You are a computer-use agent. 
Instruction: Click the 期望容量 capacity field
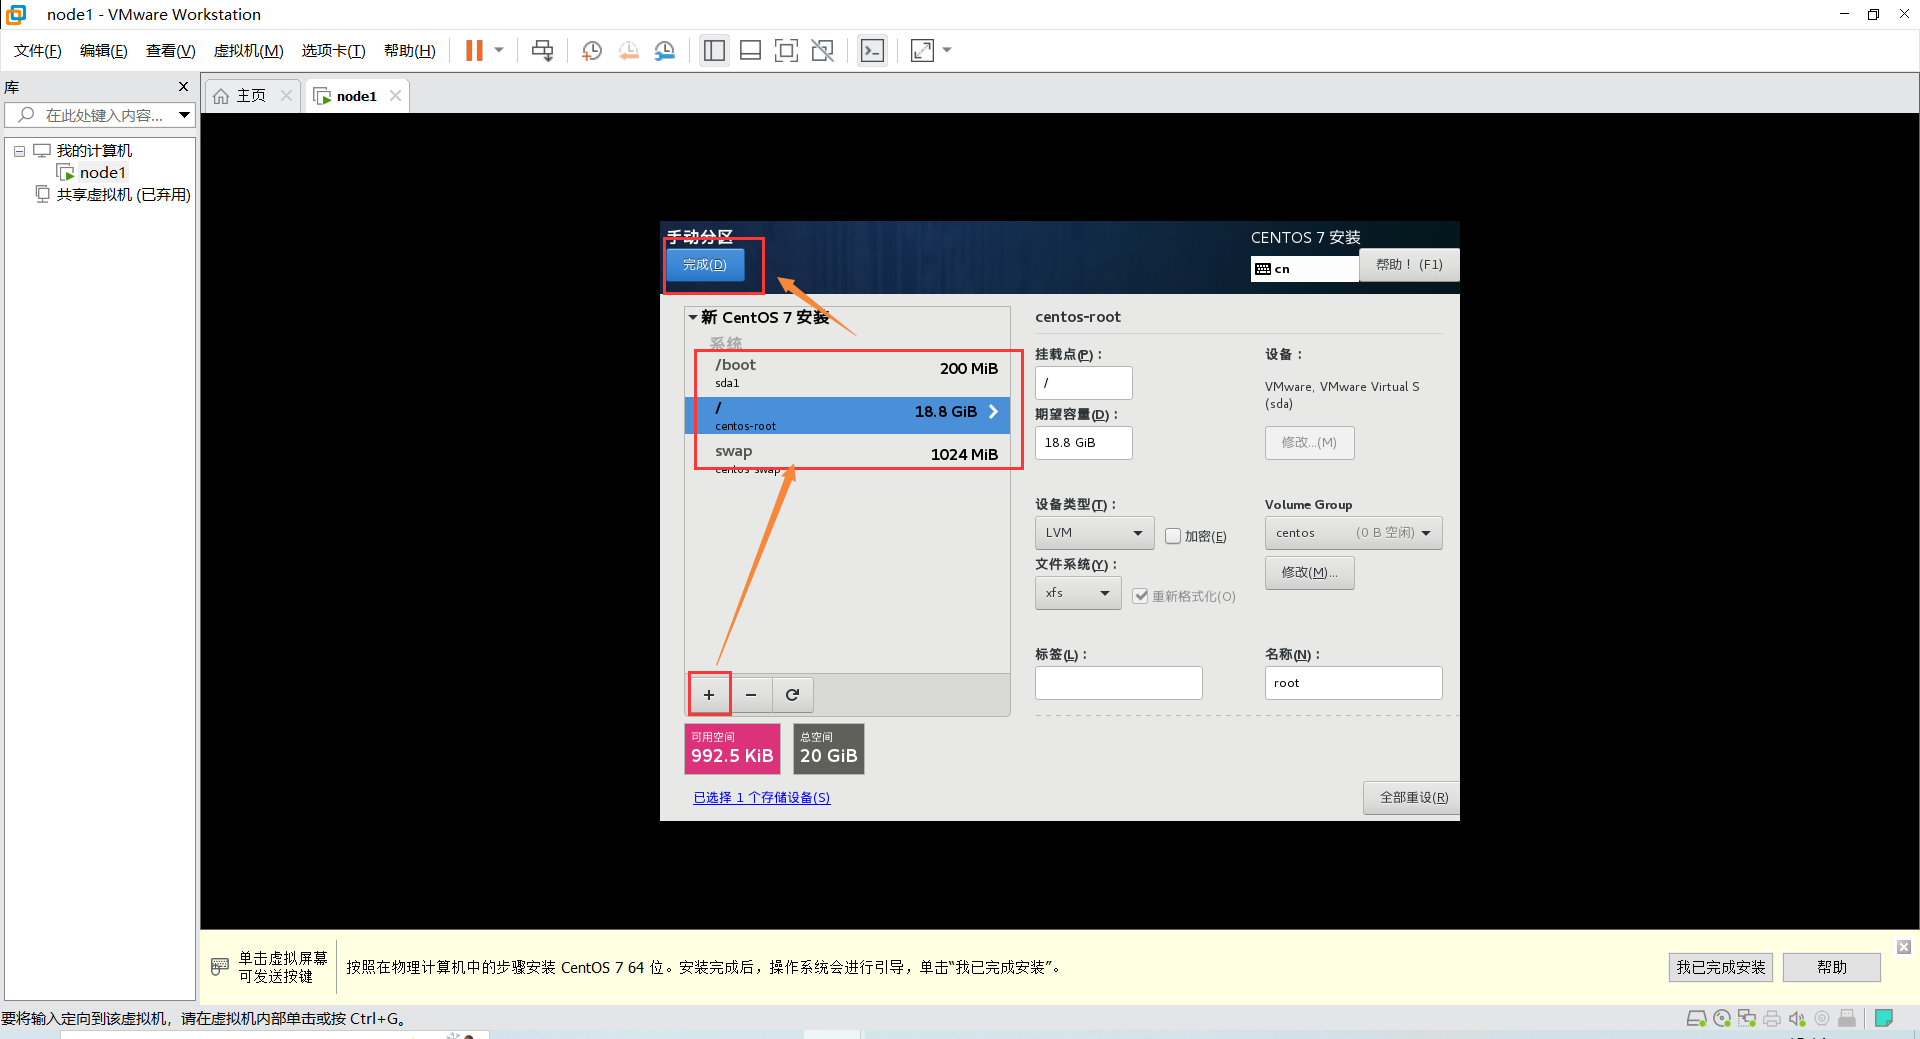(x=1084, y=443)
